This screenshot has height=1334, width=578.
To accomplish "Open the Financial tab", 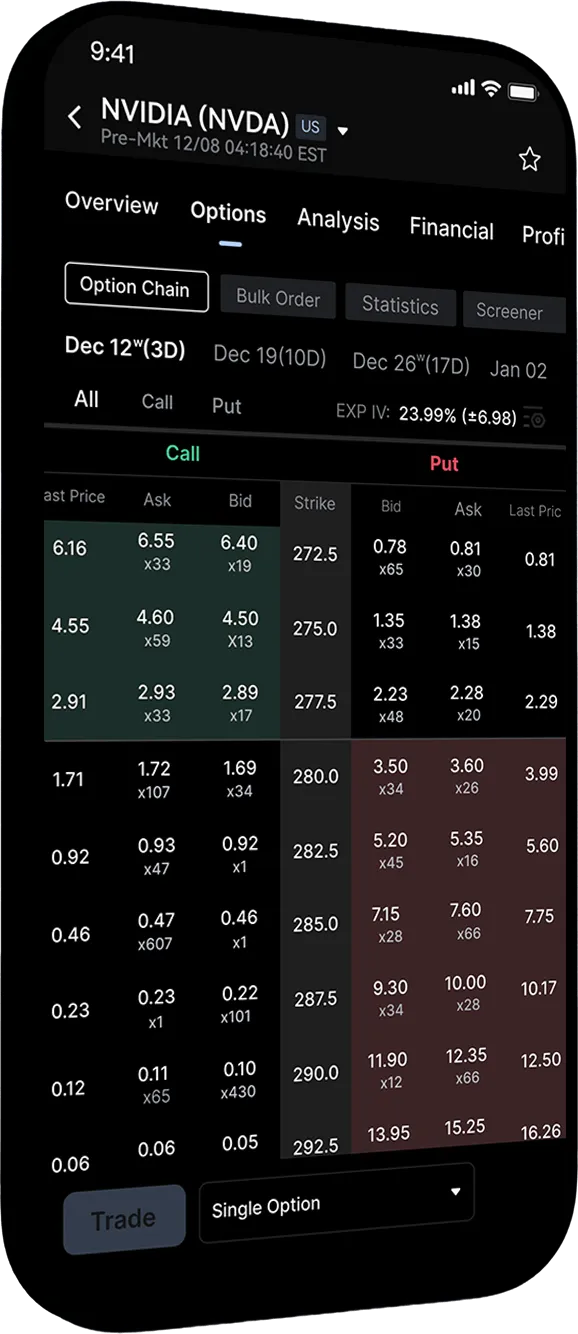I will click(452, 229).
